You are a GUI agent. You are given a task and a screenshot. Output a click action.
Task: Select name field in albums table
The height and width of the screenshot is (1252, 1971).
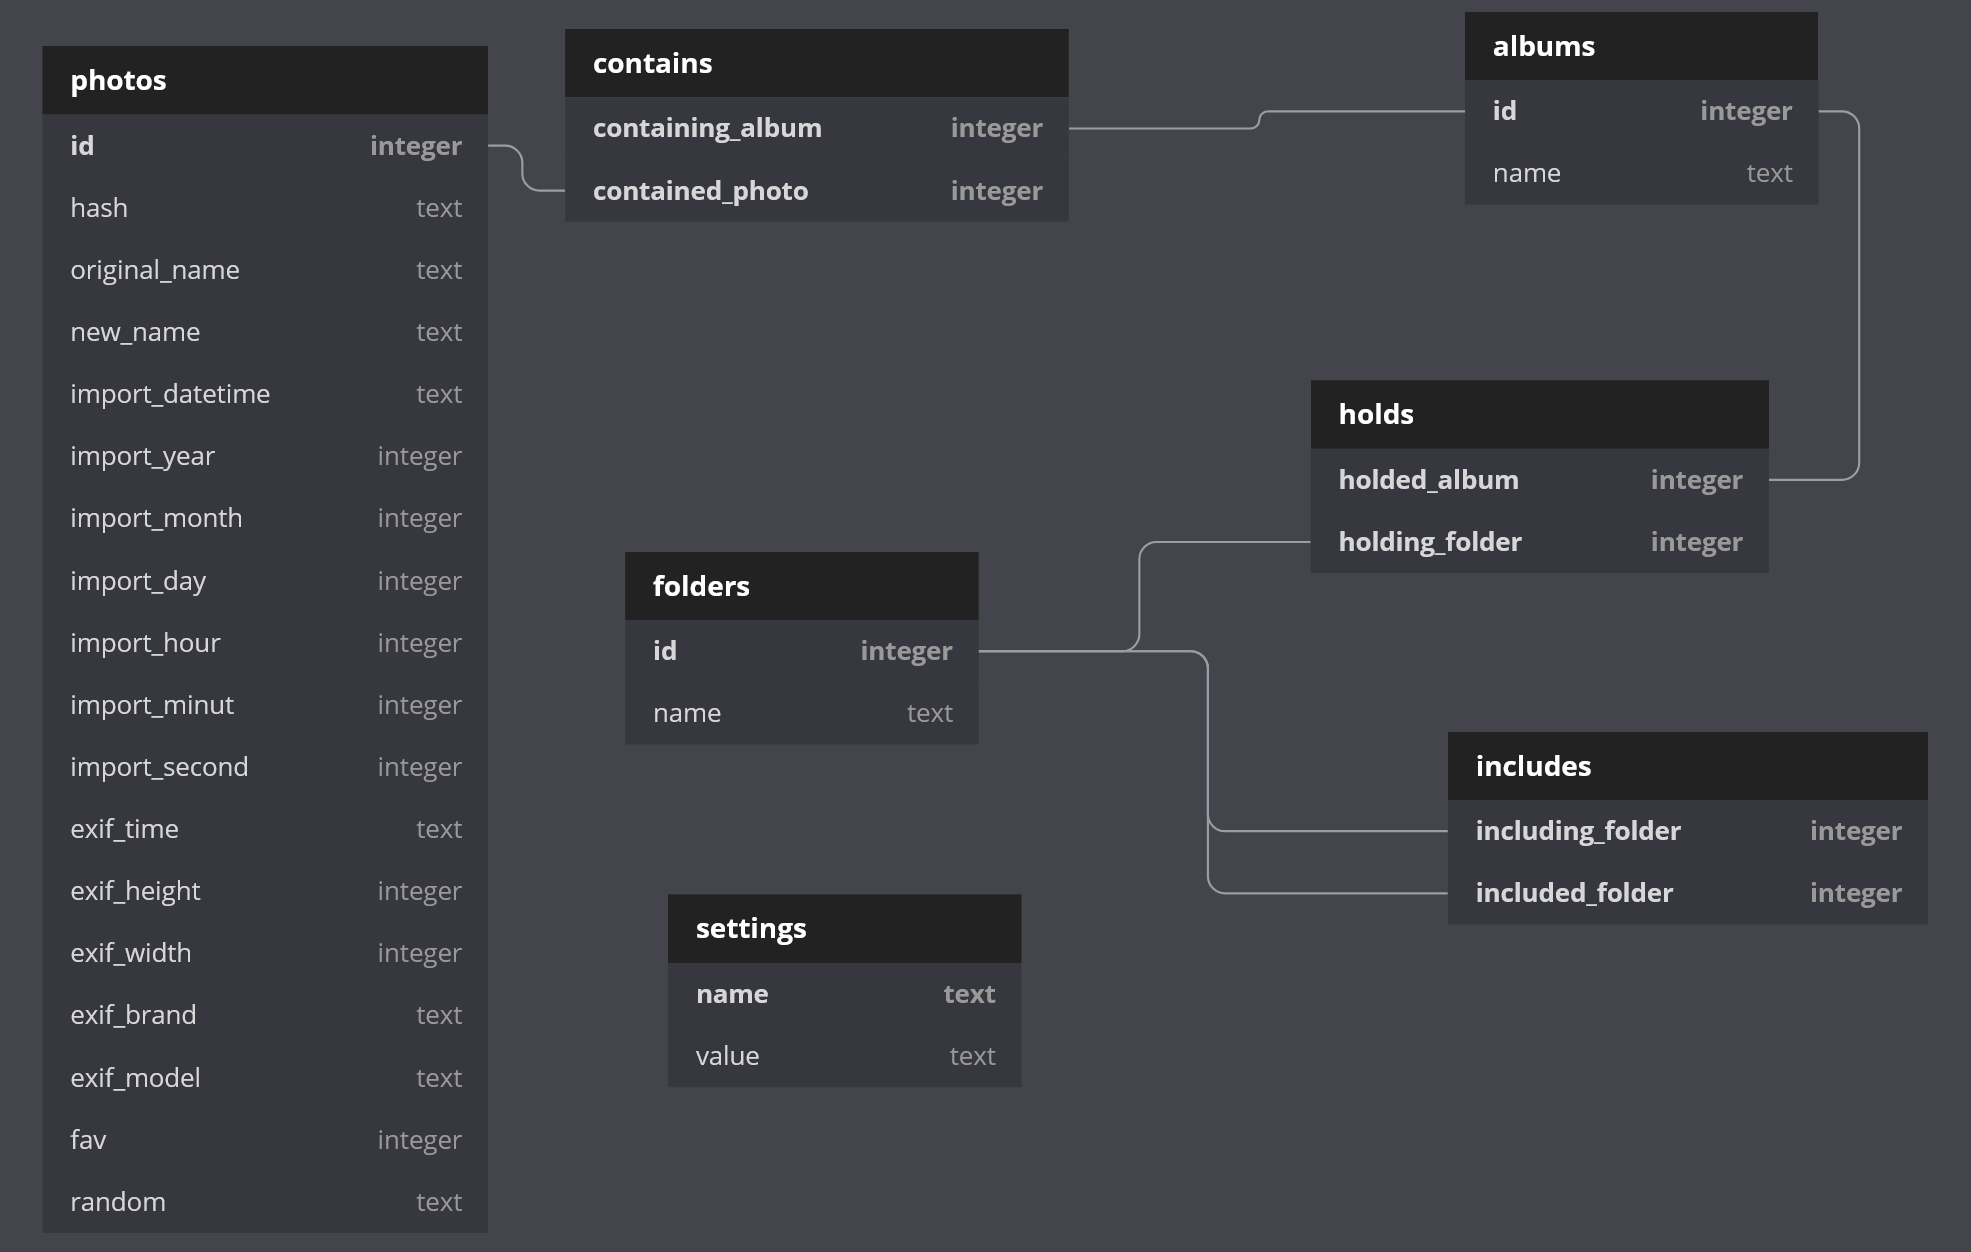coord(1640,173)
